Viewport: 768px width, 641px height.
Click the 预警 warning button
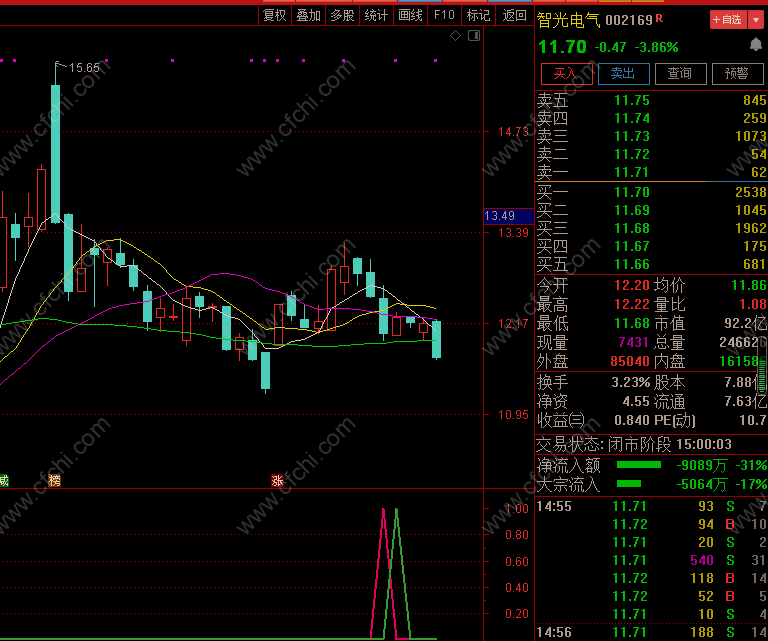tap(737, 74)
